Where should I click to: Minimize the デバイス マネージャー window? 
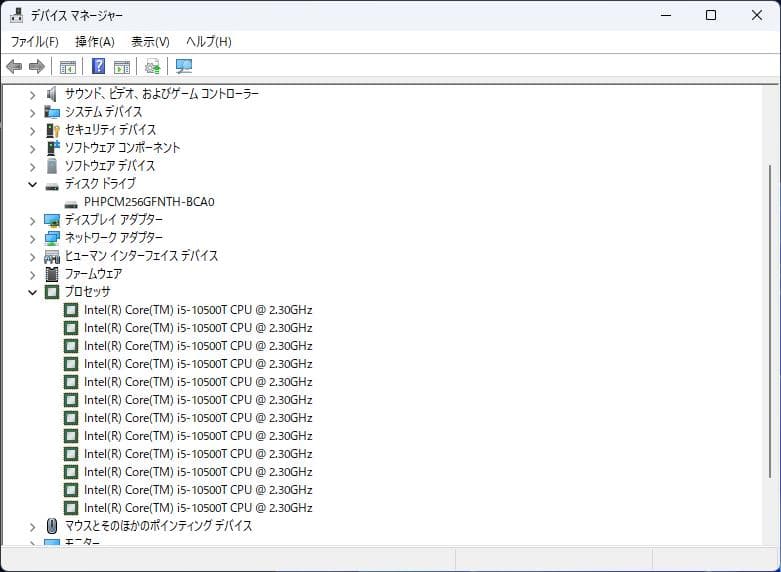[666, 15]
